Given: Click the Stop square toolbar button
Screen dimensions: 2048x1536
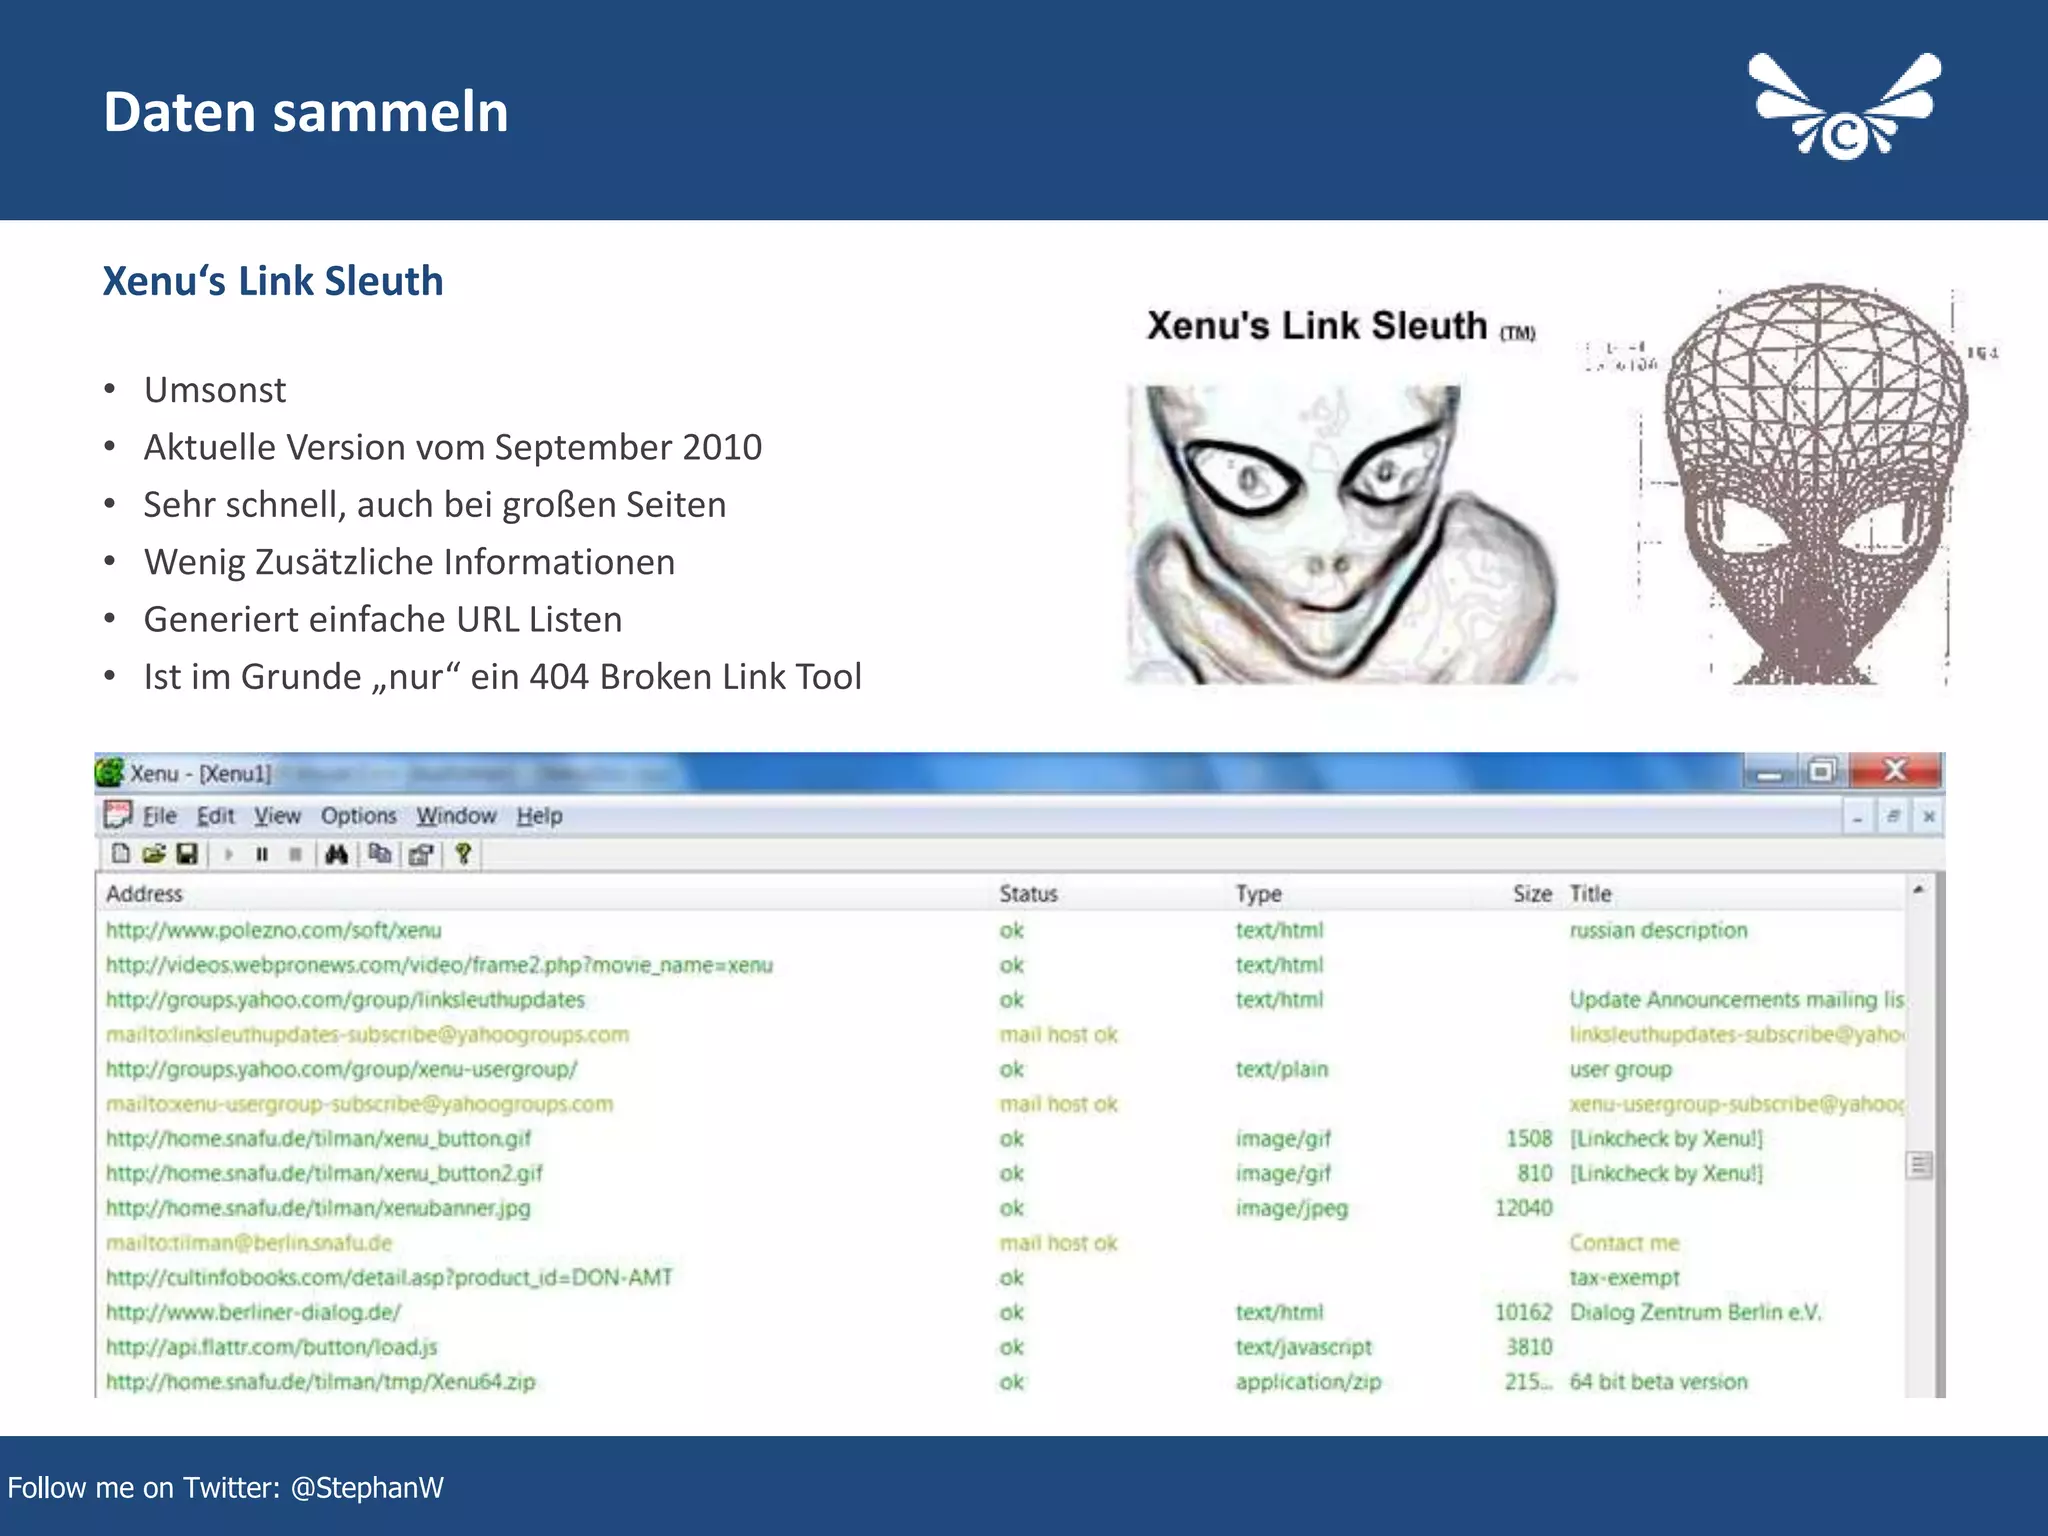Looking at the screenshot, I should click(295, 854).
